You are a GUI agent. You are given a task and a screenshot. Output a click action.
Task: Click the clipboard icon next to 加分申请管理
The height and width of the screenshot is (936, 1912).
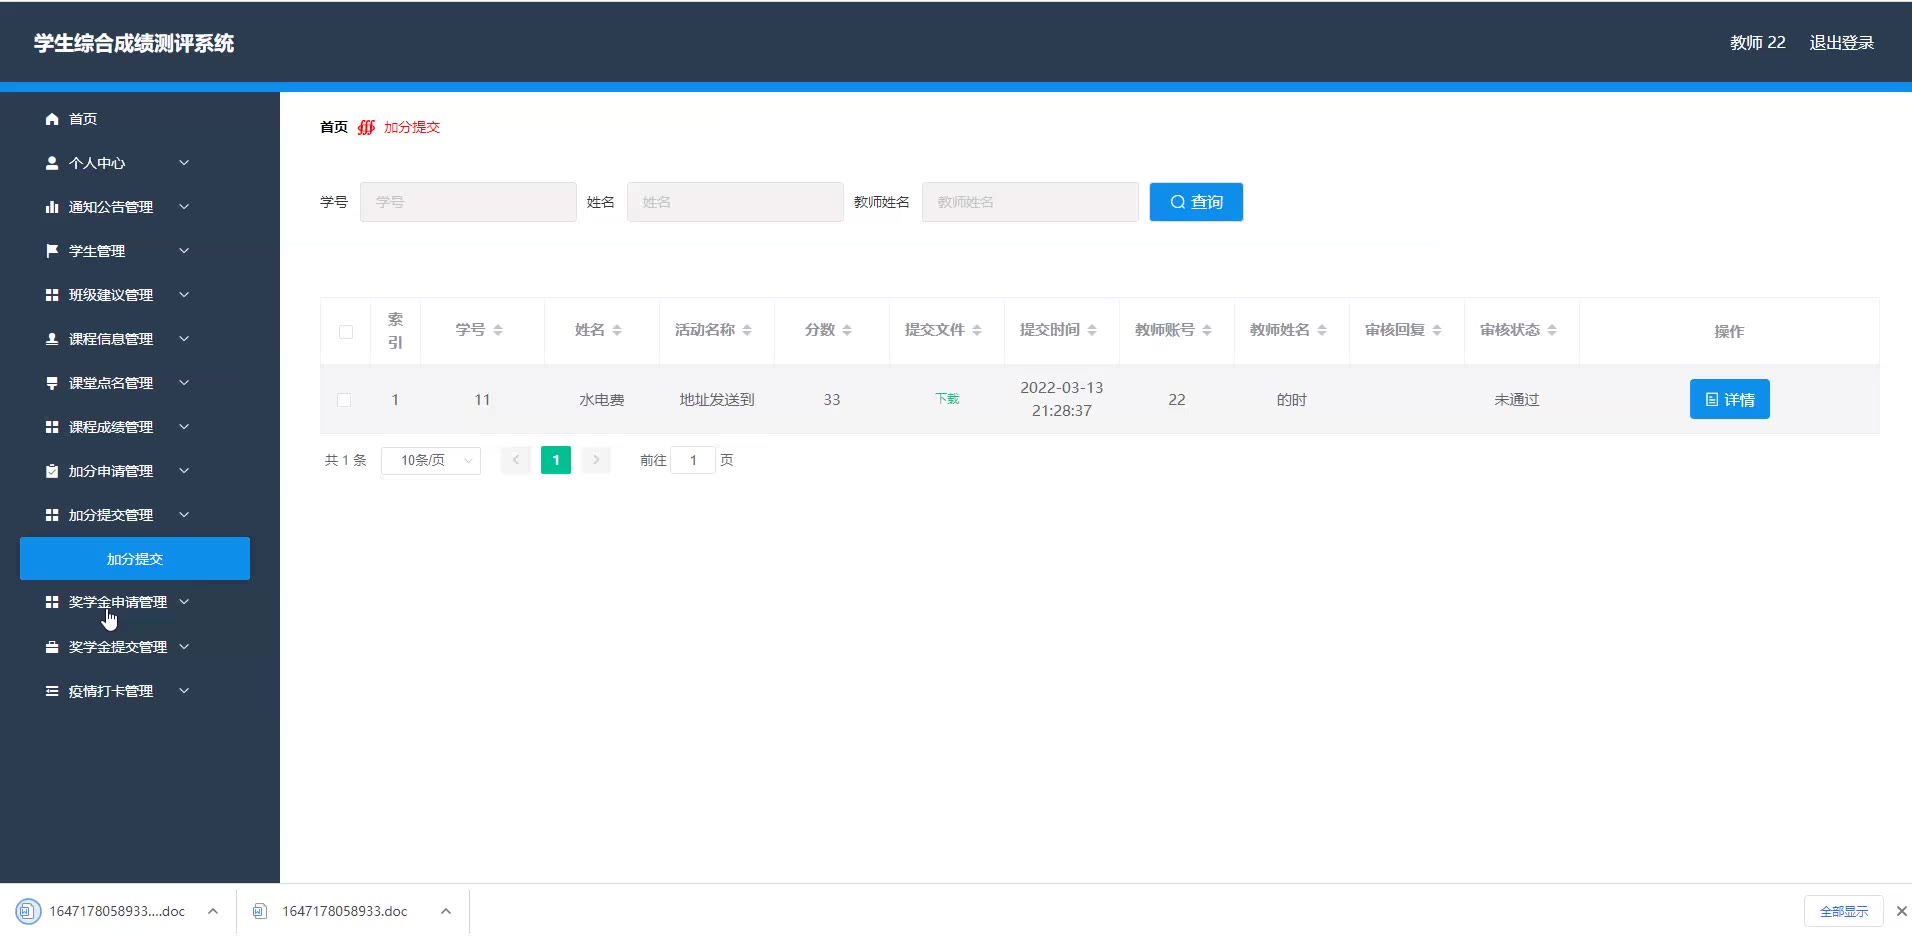tap(52, 471)
